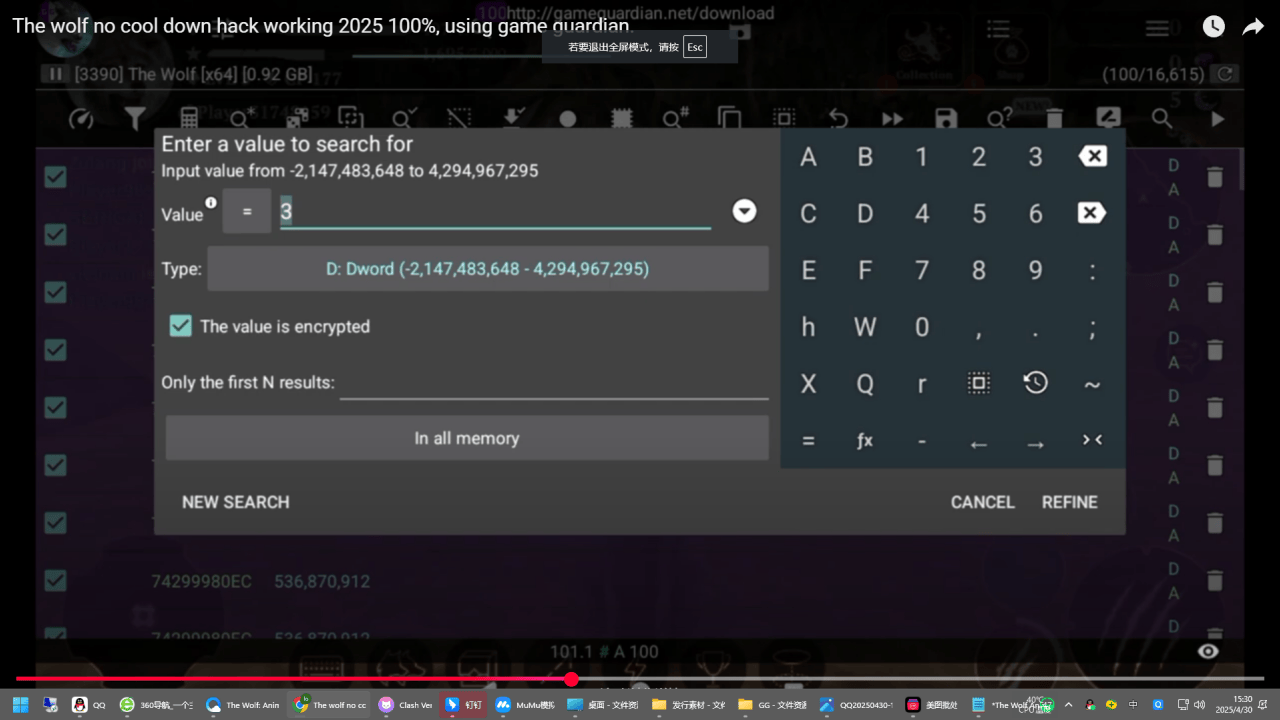Click REFINE to refine the search
Image resolution: width=1280 pixels, height=720 pixels.
[1069, 502]
